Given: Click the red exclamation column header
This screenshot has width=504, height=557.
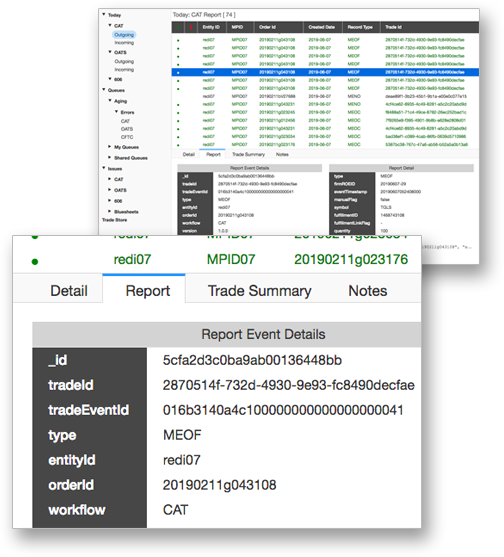Looking at the screenshot, I should (x=191, y=27).
